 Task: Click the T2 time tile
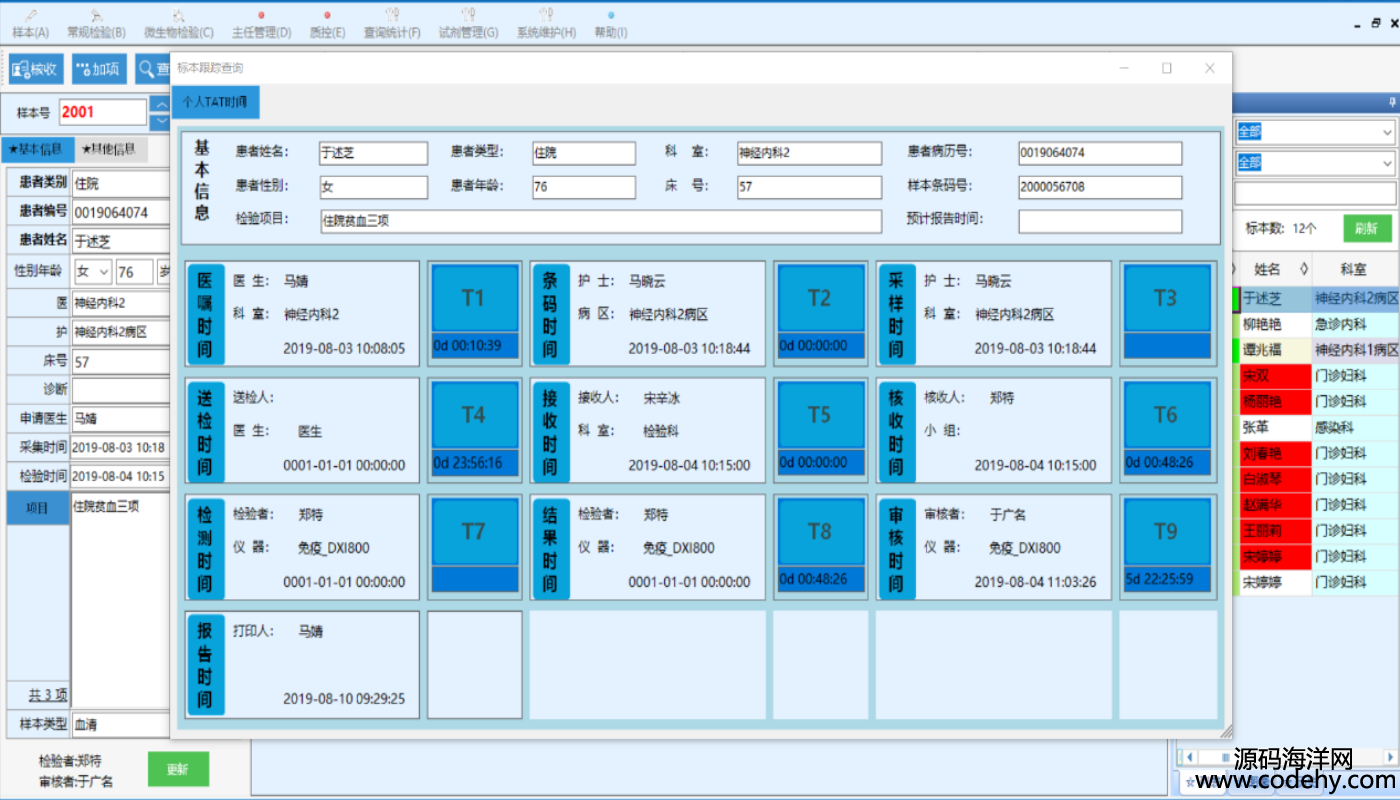click(x=820, y=299)
